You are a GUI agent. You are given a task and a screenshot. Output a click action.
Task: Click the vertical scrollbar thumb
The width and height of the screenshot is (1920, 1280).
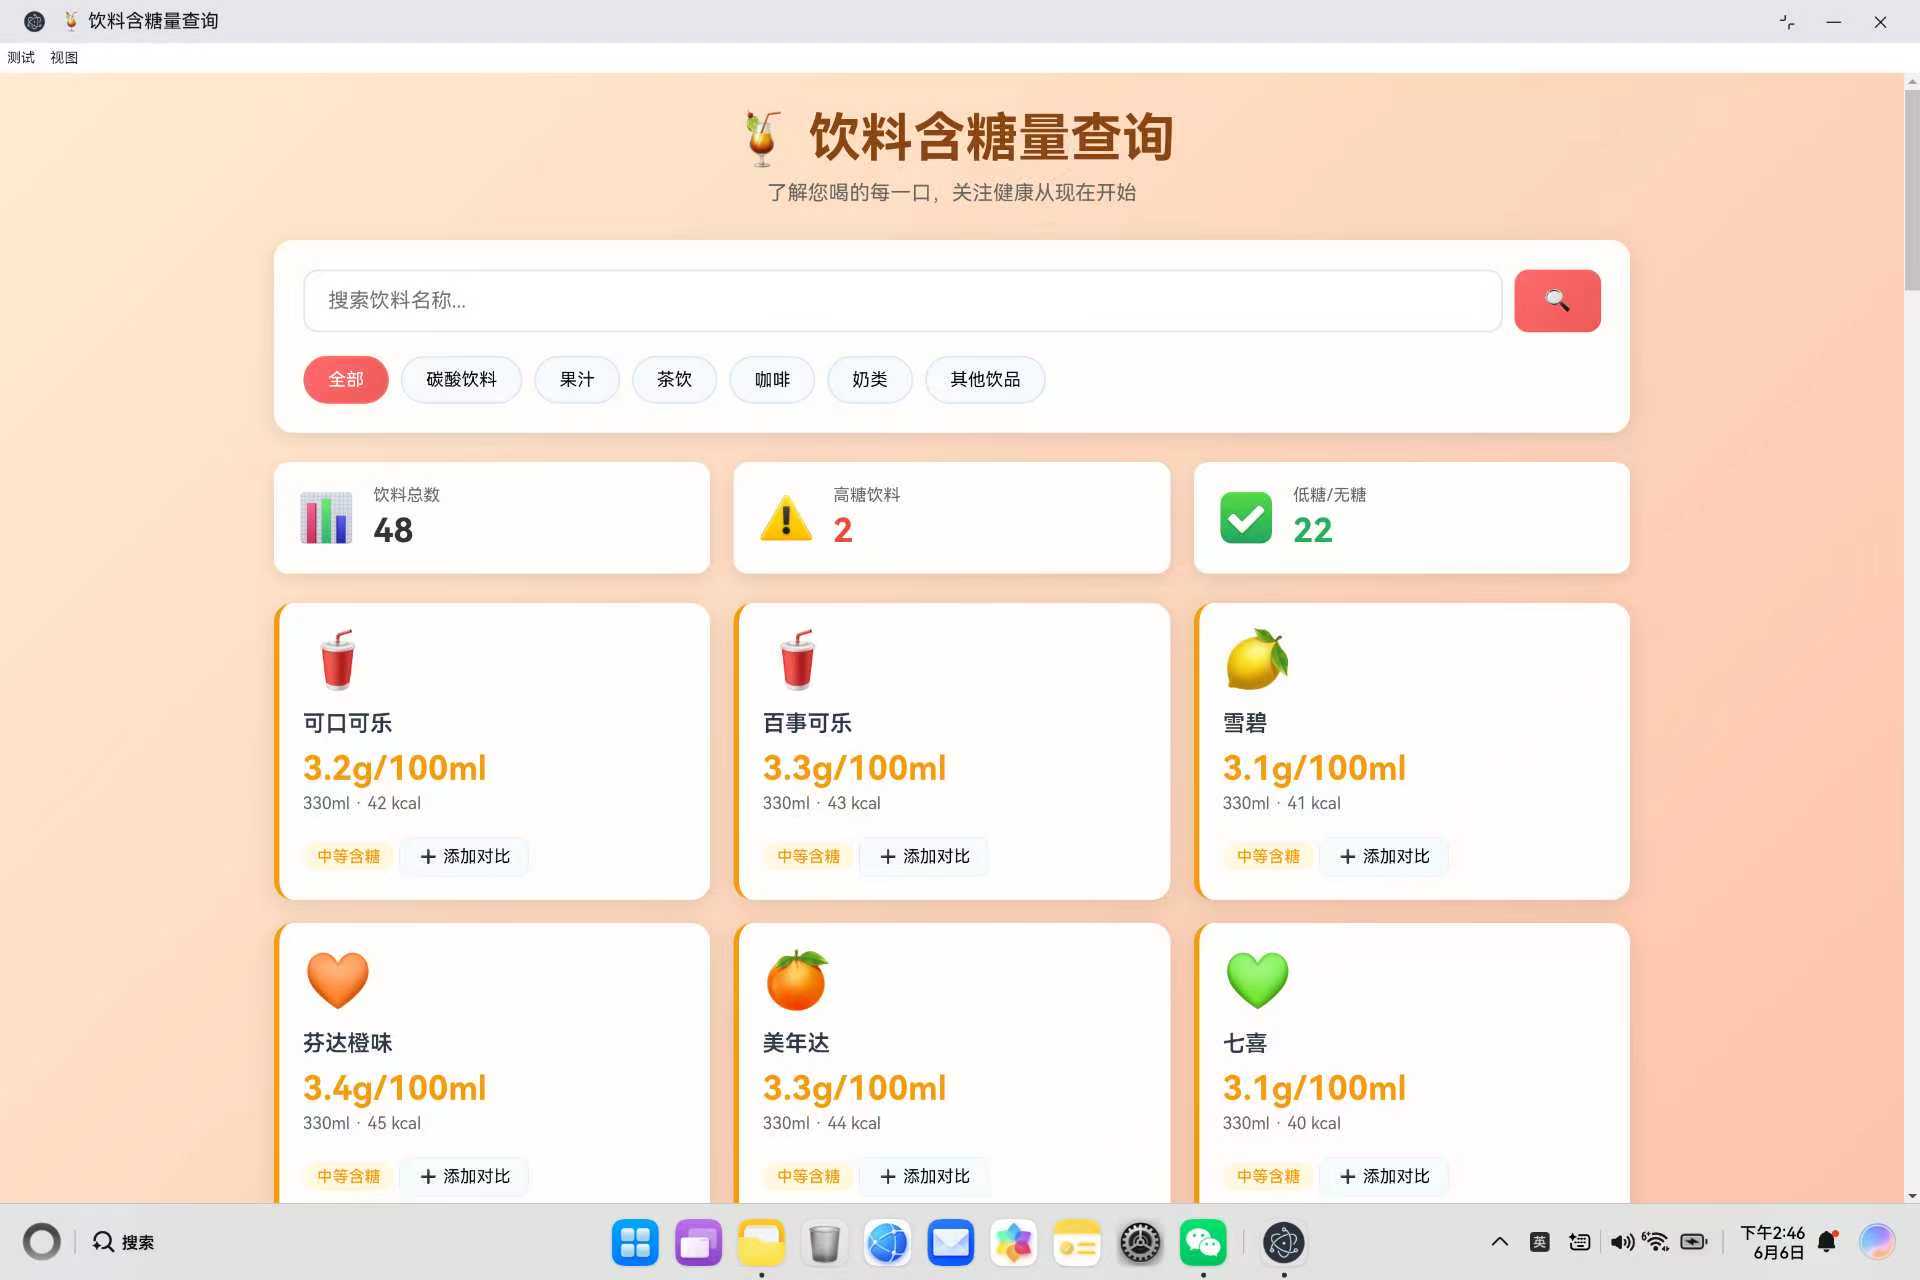pyautogui.click(x=1911, y=190)
